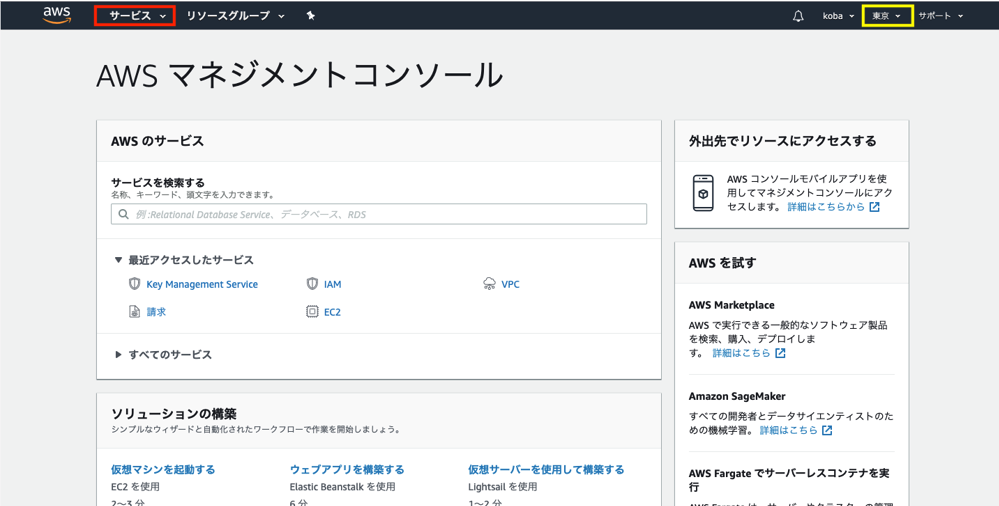Open the サポート dropdown menu
Image resolution: width=999 pixels, height=506 pixels.
pos(940,16)
